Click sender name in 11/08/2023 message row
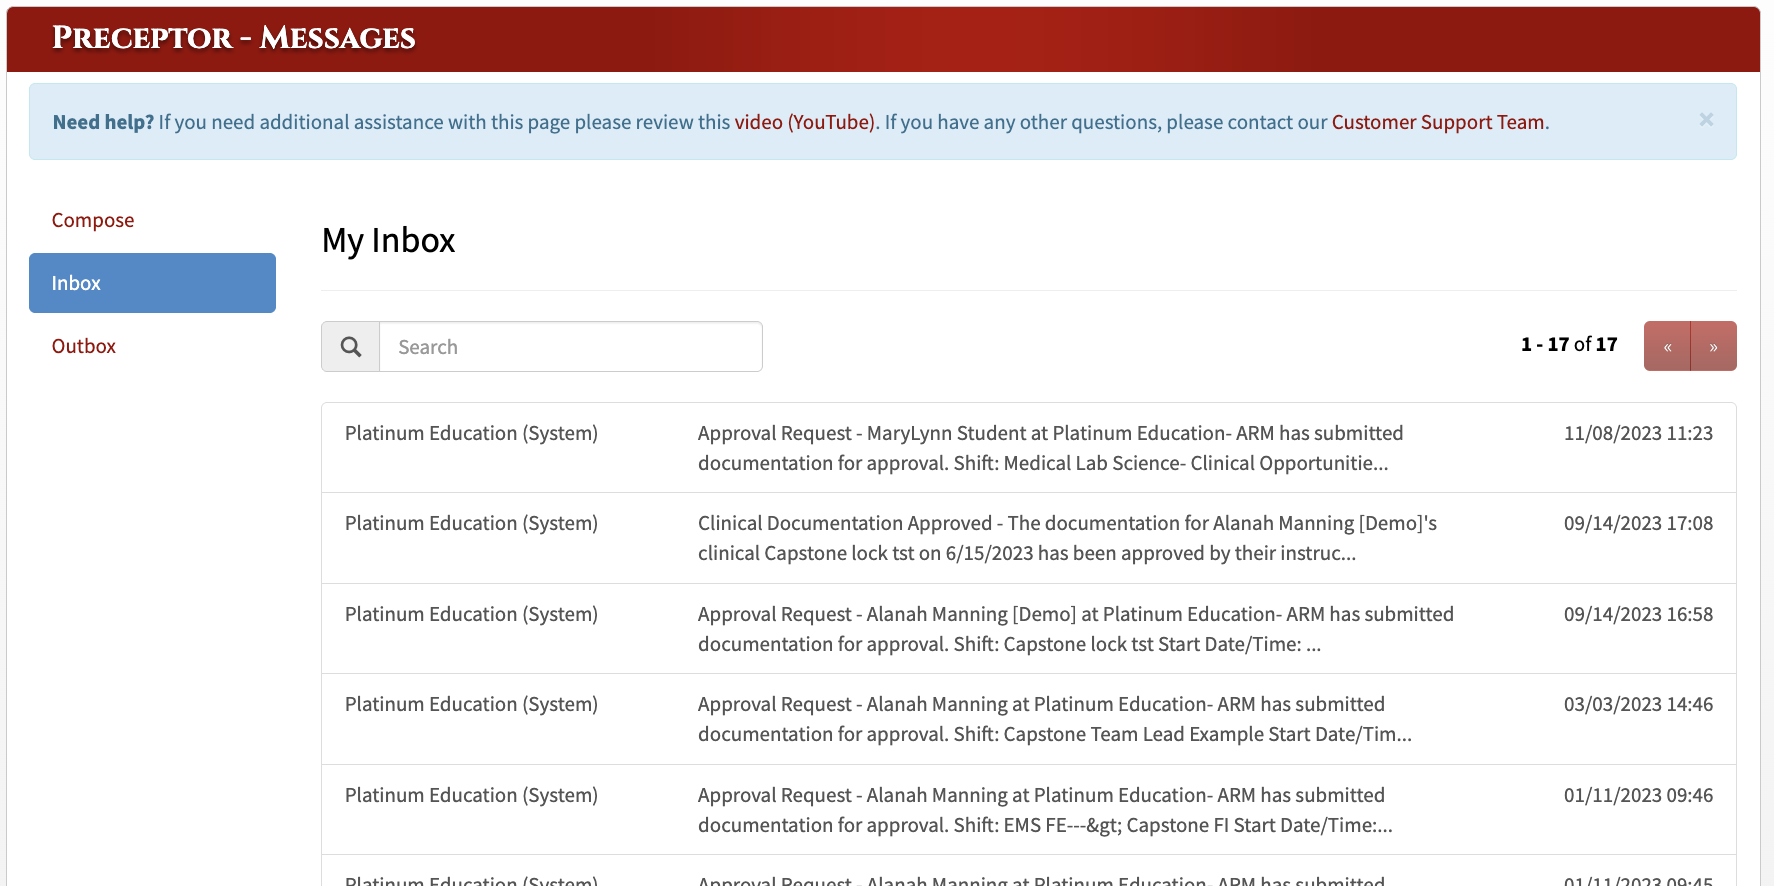This screenshot has height=886, width=1774. click(x=471, y=433)
